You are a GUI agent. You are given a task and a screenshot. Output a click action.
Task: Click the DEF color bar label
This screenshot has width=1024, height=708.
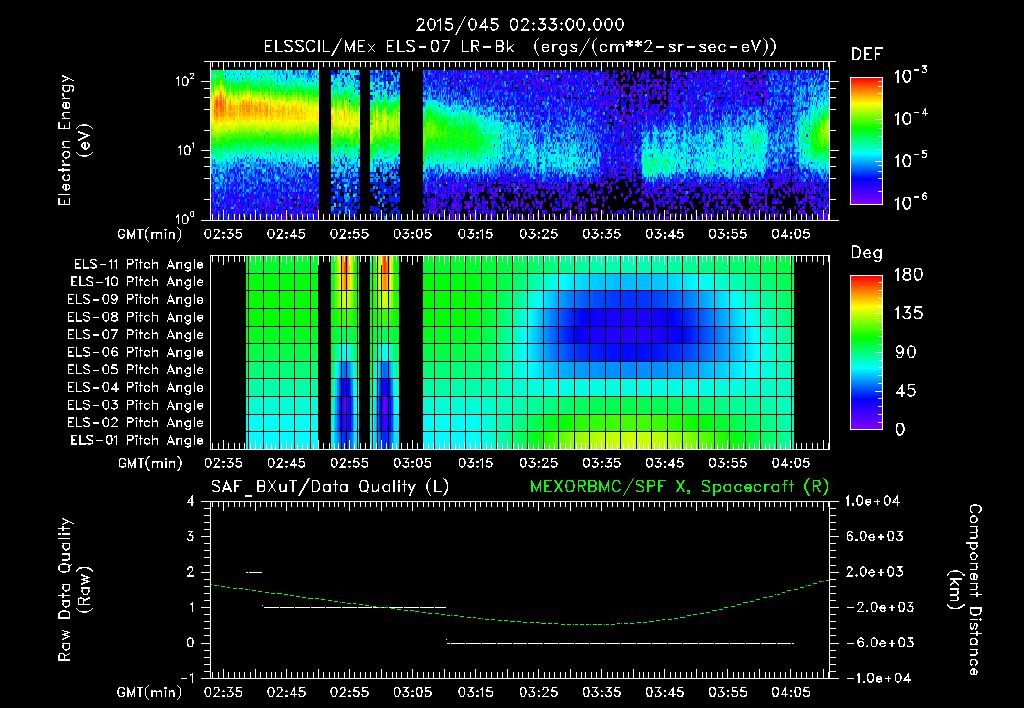click(866, 55)
